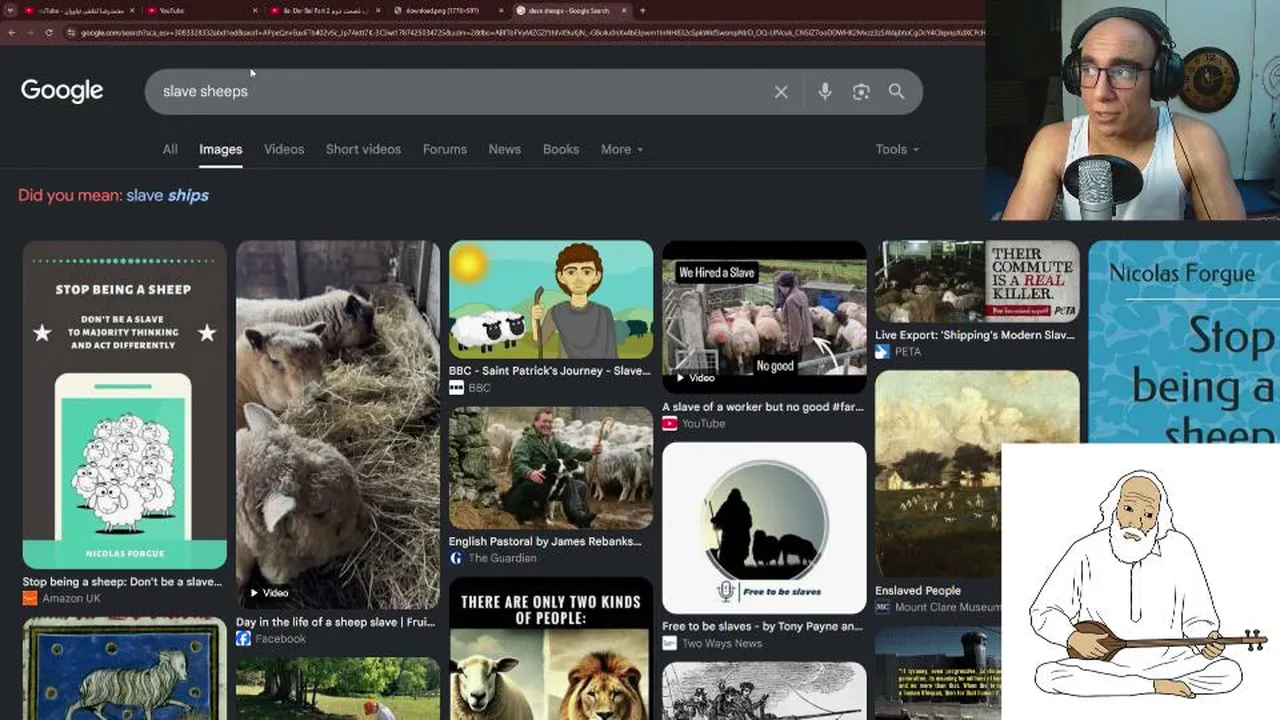The image size is (1280, 720).
Task: Open Google Lens image search icon
Action: click(861, 92)
